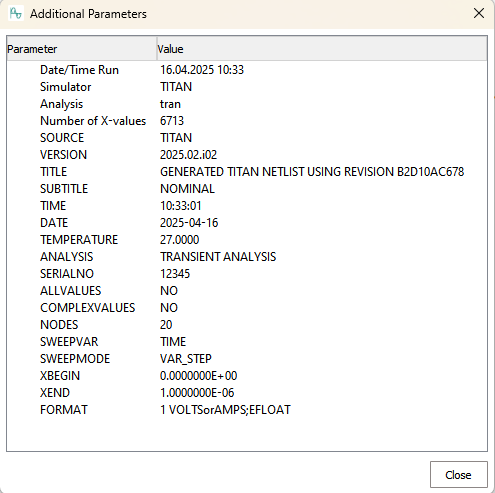Select the Date/Time Run row
The height and width of the screenshot is (493, 495).
pyautogui.click(x=247, y=70)
